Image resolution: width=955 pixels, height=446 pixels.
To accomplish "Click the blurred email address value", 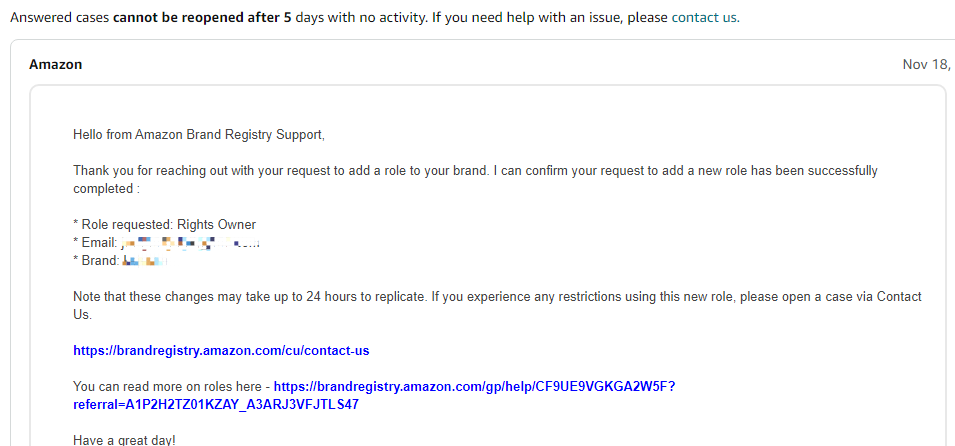I will pos(191,244).
